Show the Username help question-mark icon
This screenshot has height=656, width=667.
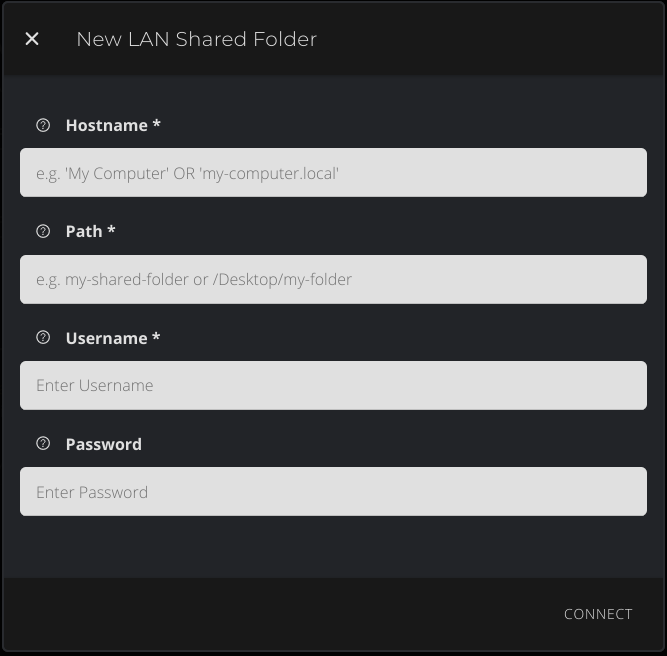coord(43,338)
